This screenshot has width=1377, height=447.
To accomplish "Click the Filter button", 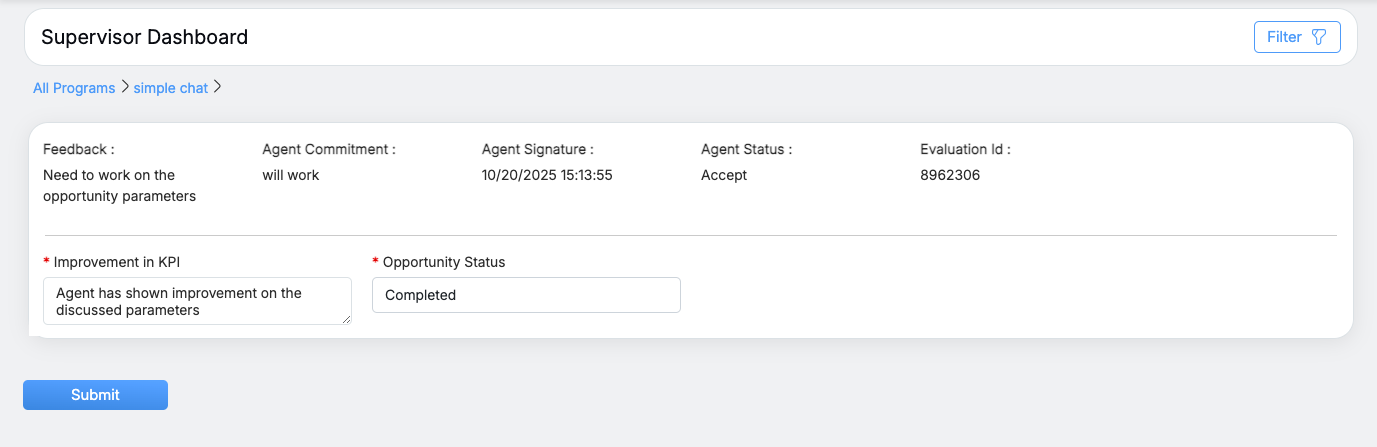I will [x=1296, y=37].
